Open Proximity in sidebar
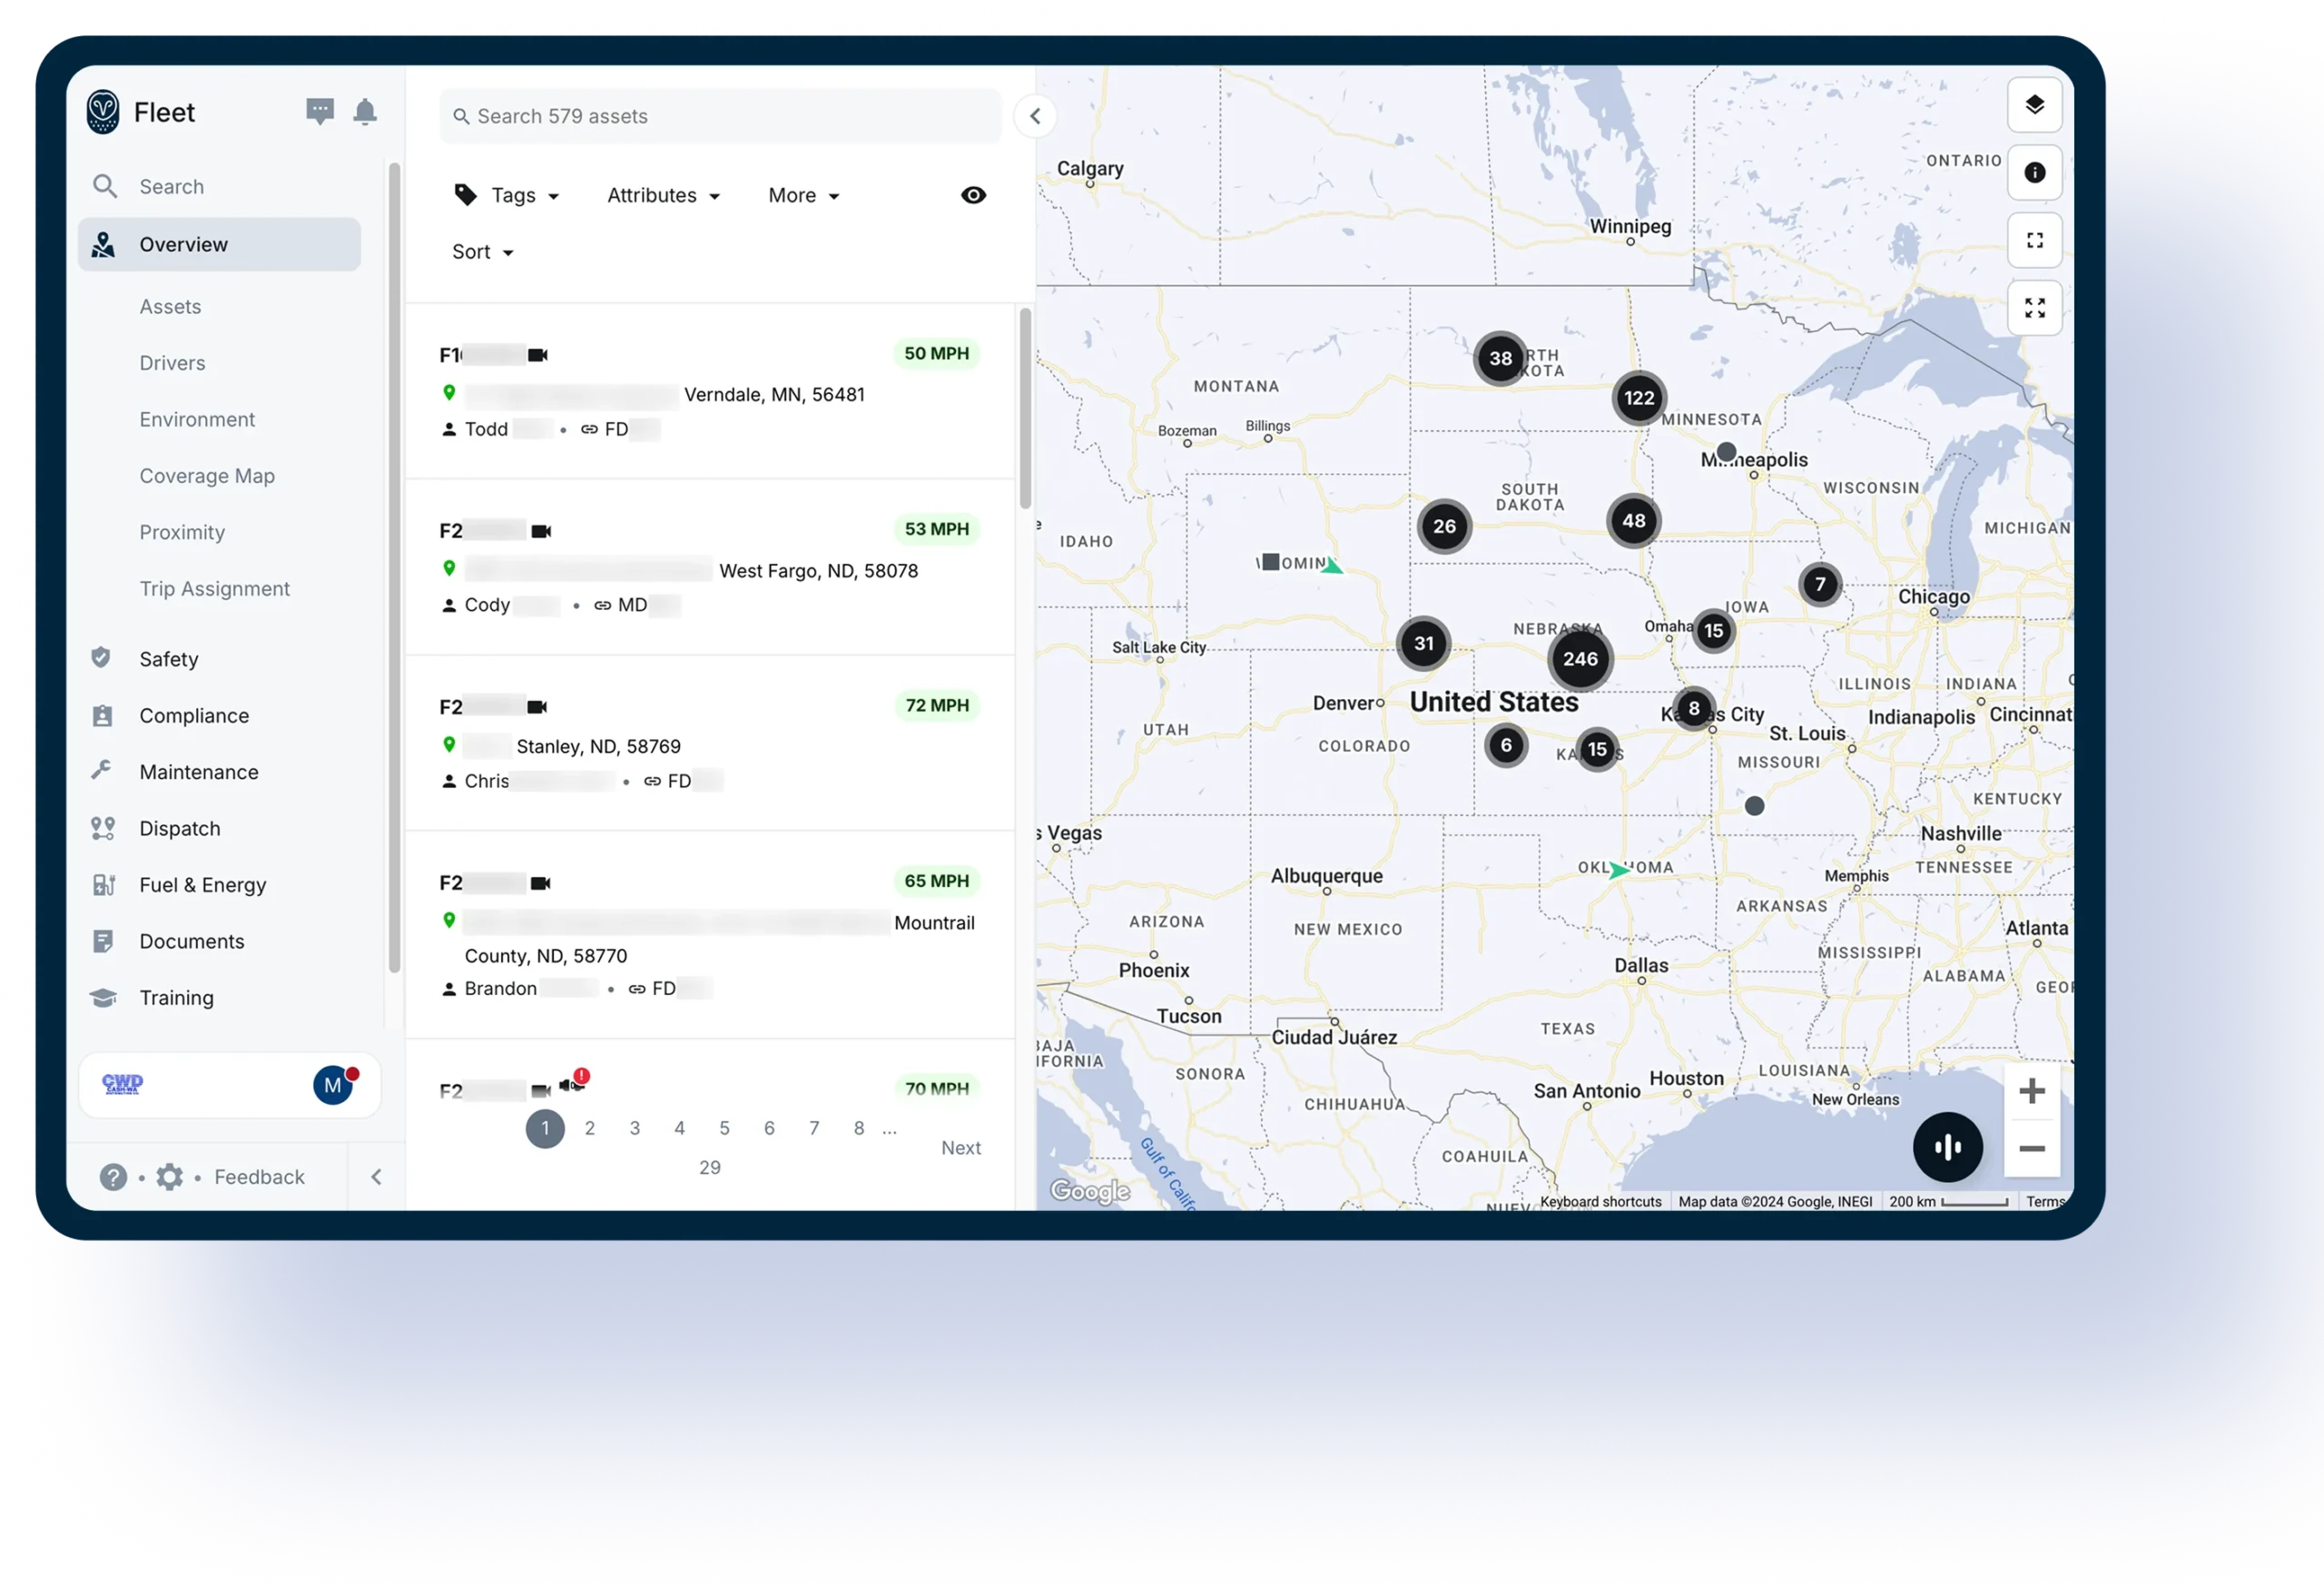 pyautogui.click(x=182, y=532)
